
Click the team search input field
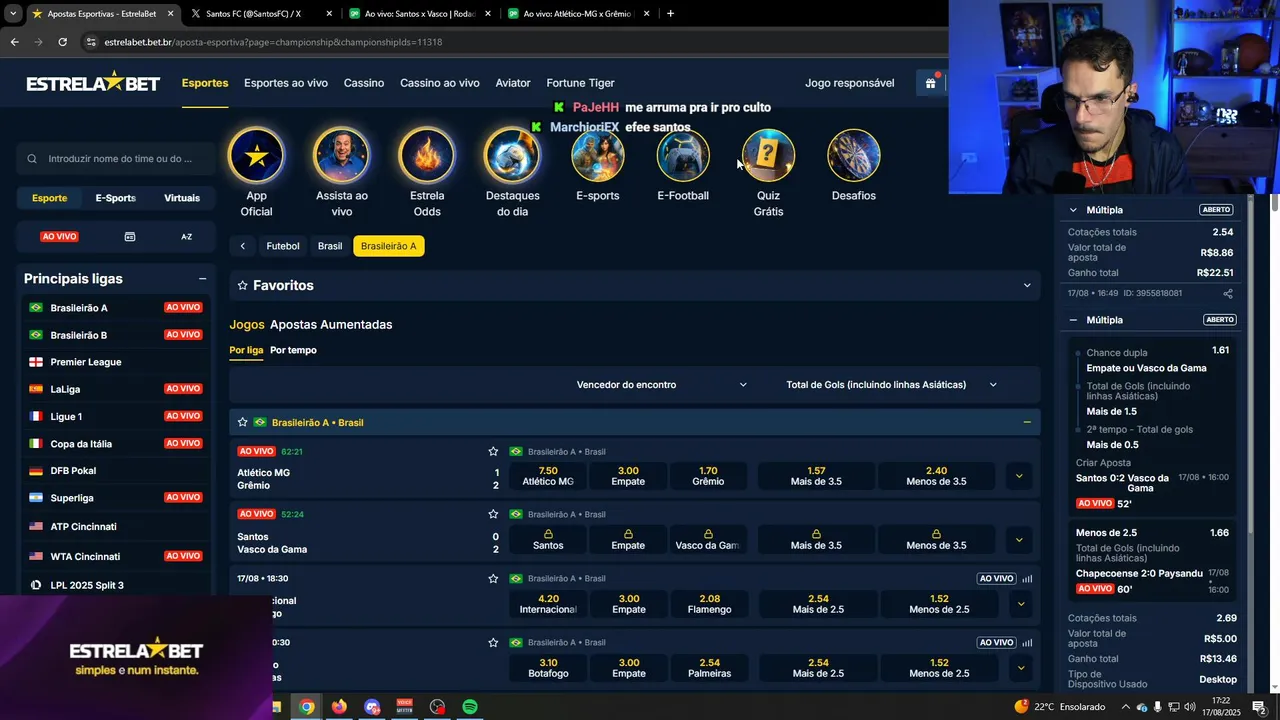[x=116, y=158]
